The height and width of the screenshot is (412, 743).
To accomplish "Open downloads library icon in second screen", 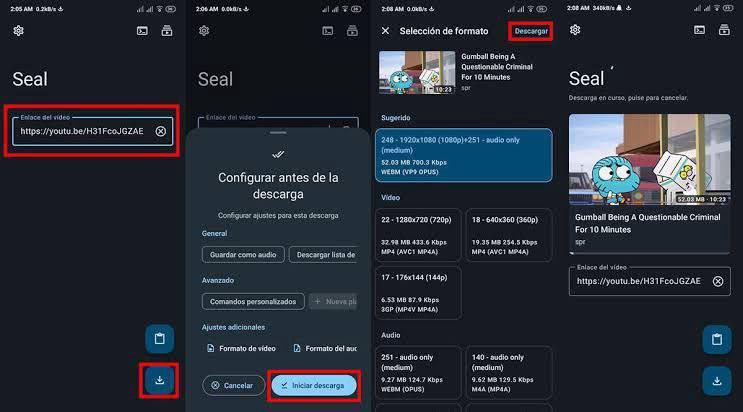I will pyautogui.click(x=352, y=31).
